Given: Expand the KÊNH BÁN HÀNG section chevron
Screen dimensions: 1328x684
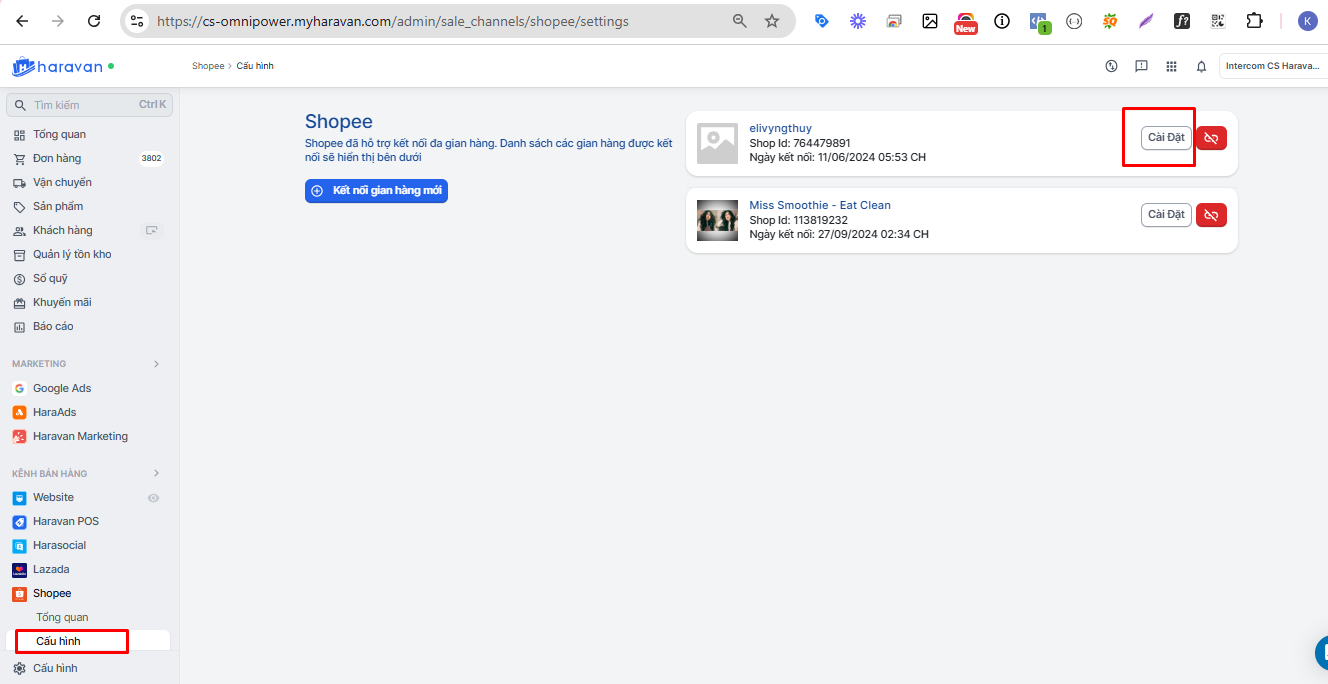Looking at the screenshot, I should pyautogui.click(x=156, y=473).
